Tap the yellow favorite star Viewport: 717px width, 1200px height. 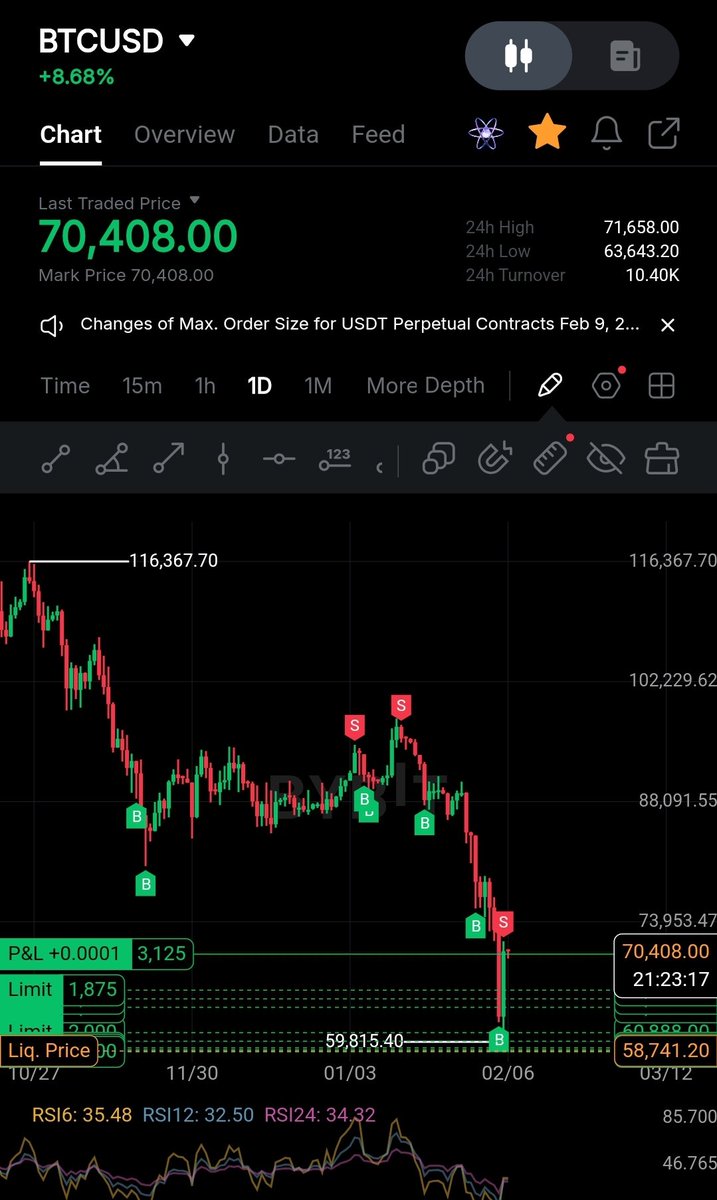547,132
